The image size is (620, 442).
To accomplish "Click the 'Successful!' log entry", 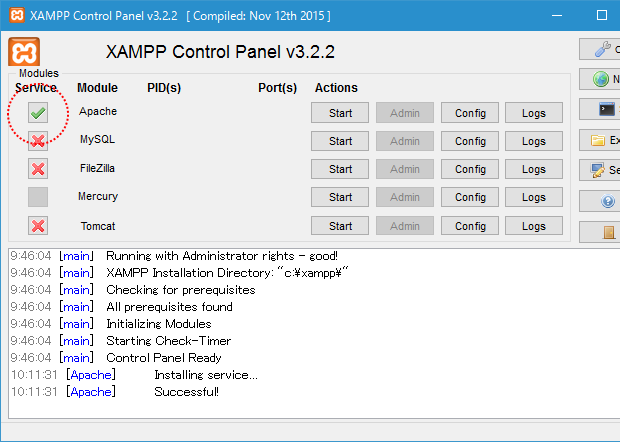I will 186,392.
